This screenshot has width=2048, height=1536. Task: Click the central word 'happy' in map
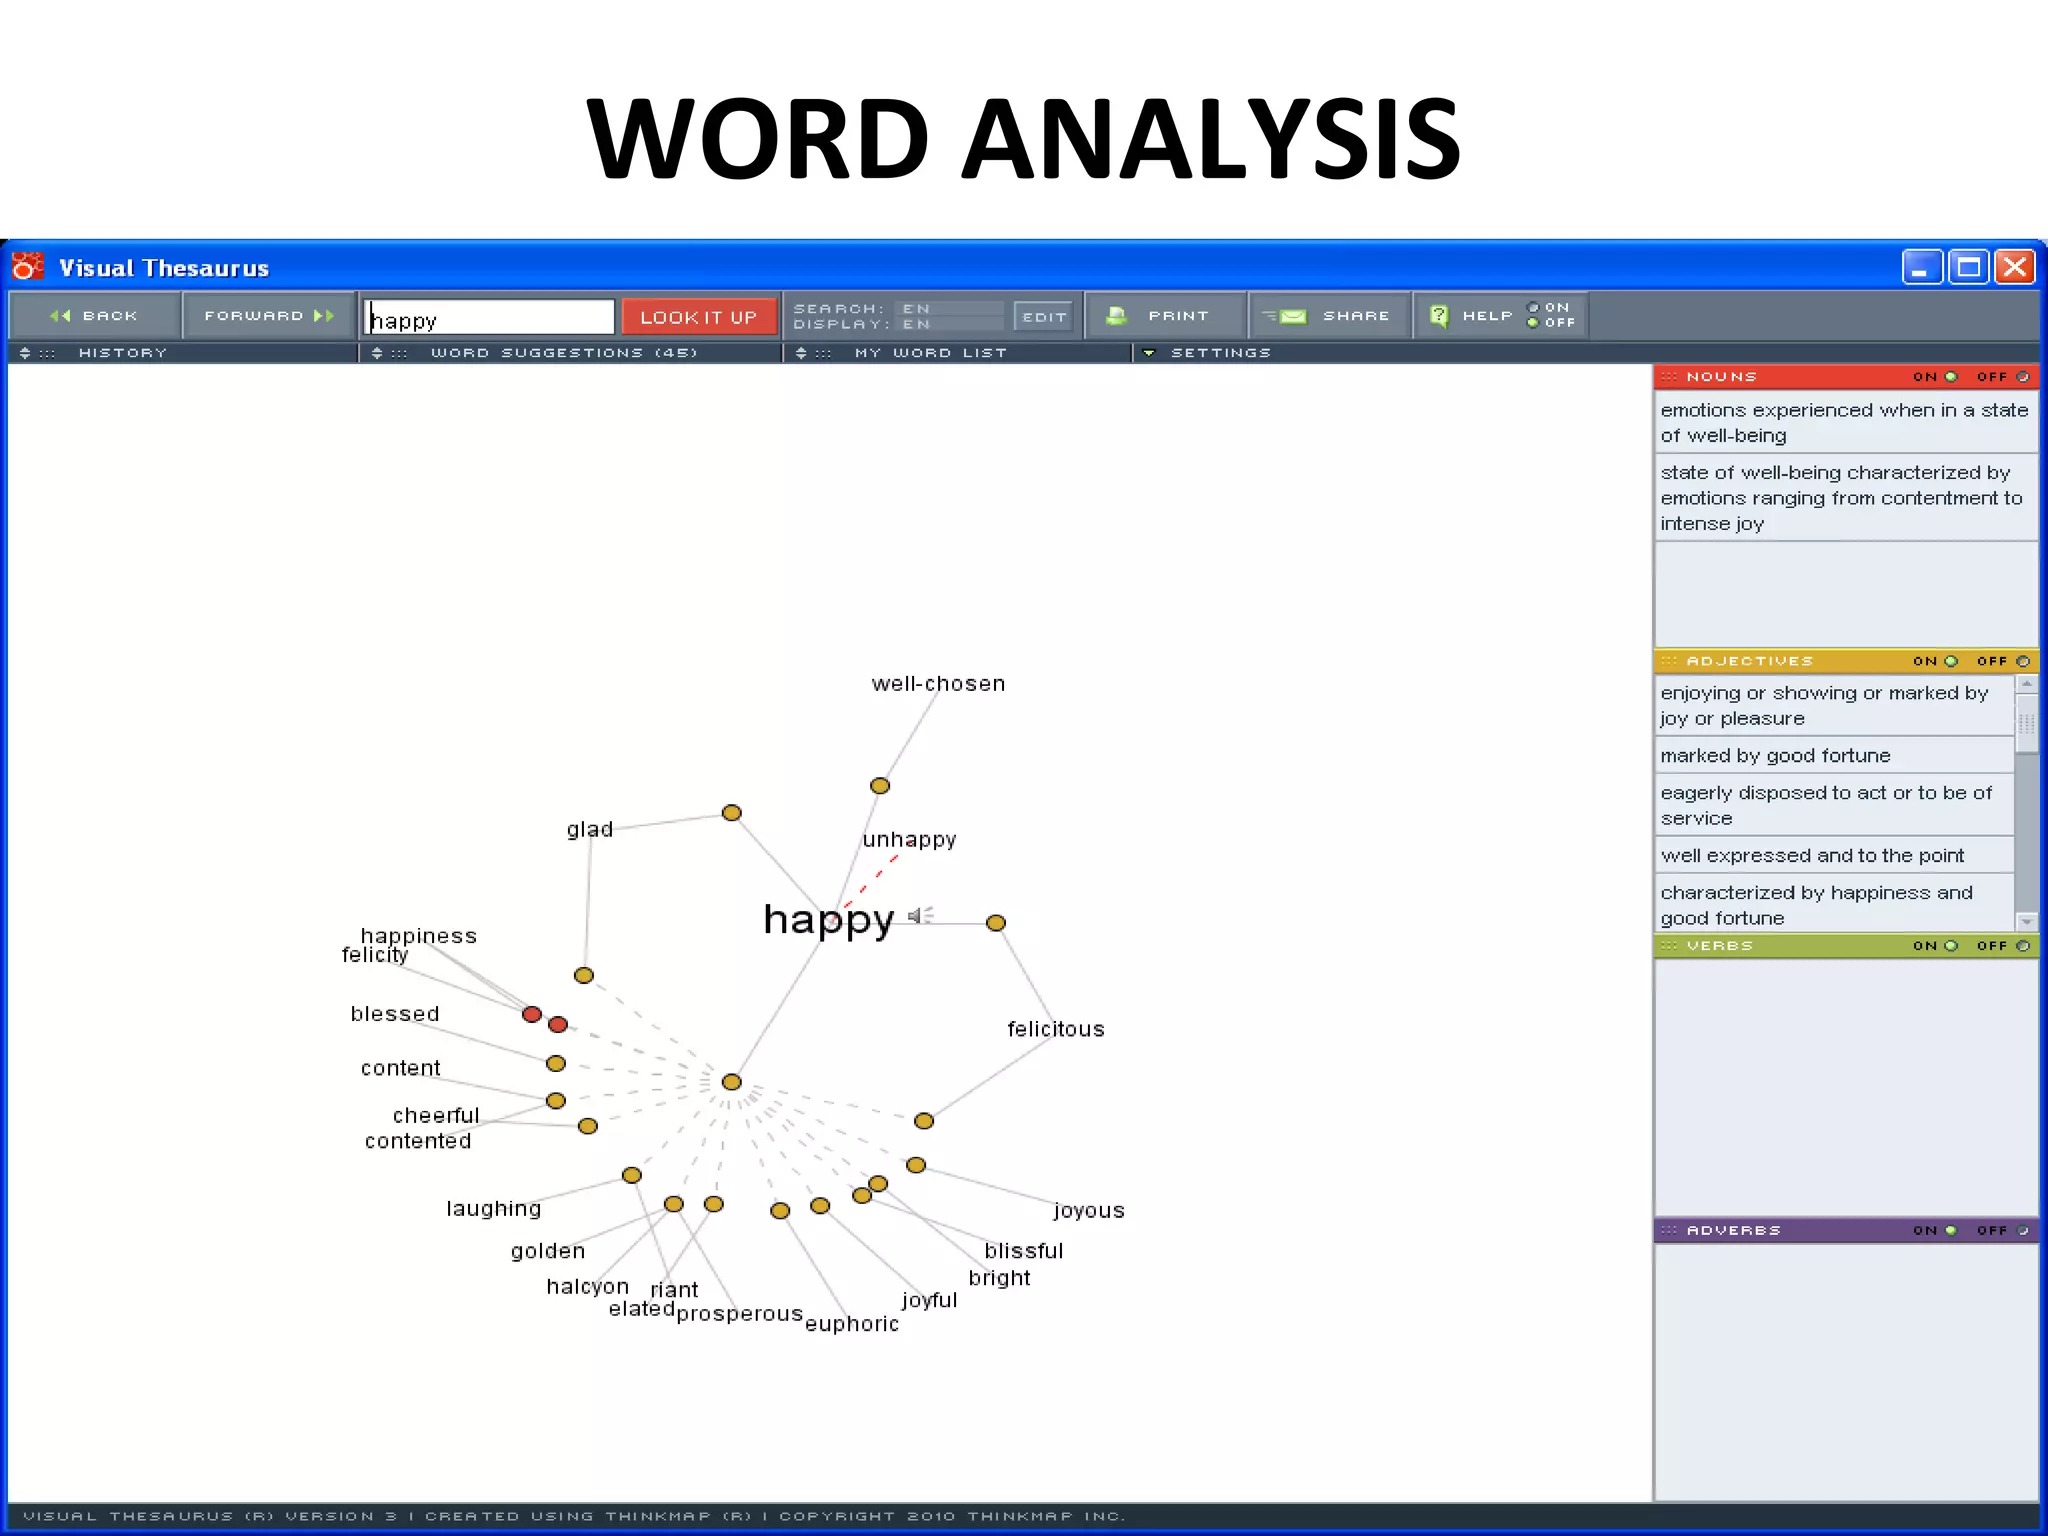point(828,919)
